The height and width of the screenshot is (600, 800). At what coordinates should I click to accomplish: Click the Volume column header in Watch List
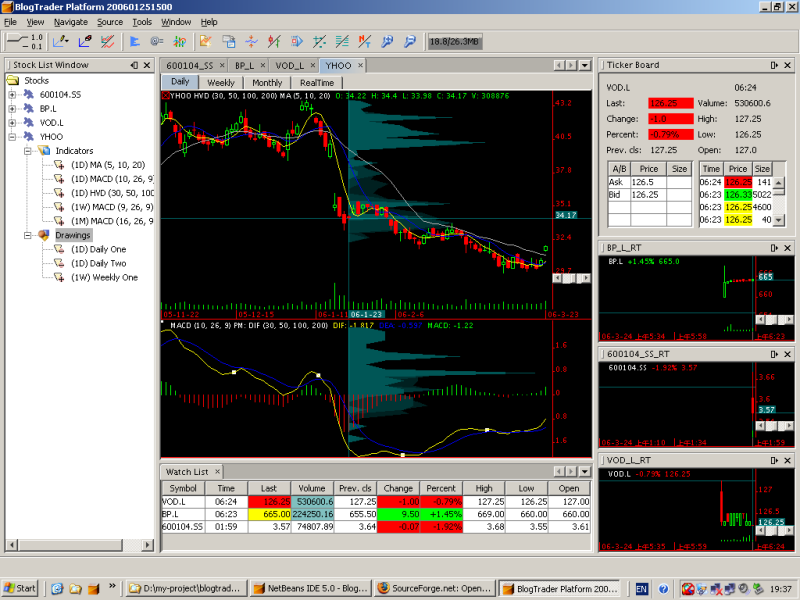click(312, 488)
